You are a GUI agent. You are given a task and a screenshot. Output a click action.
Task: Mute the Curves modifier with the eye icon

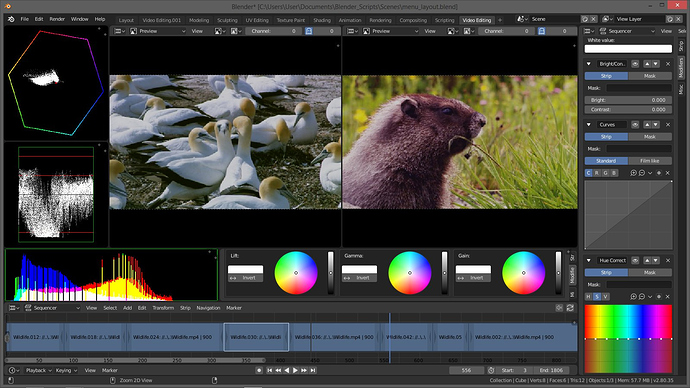coord(635,124)
